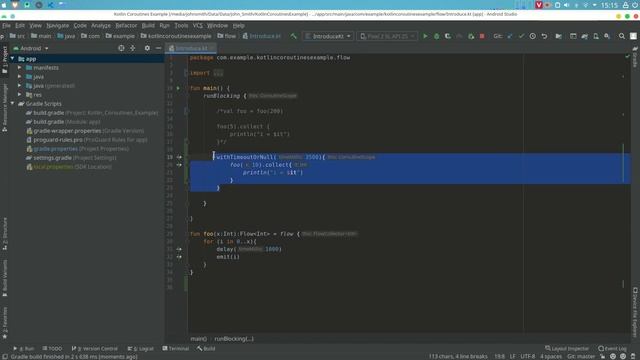Open the Refactor menu

tap(126, 25)
